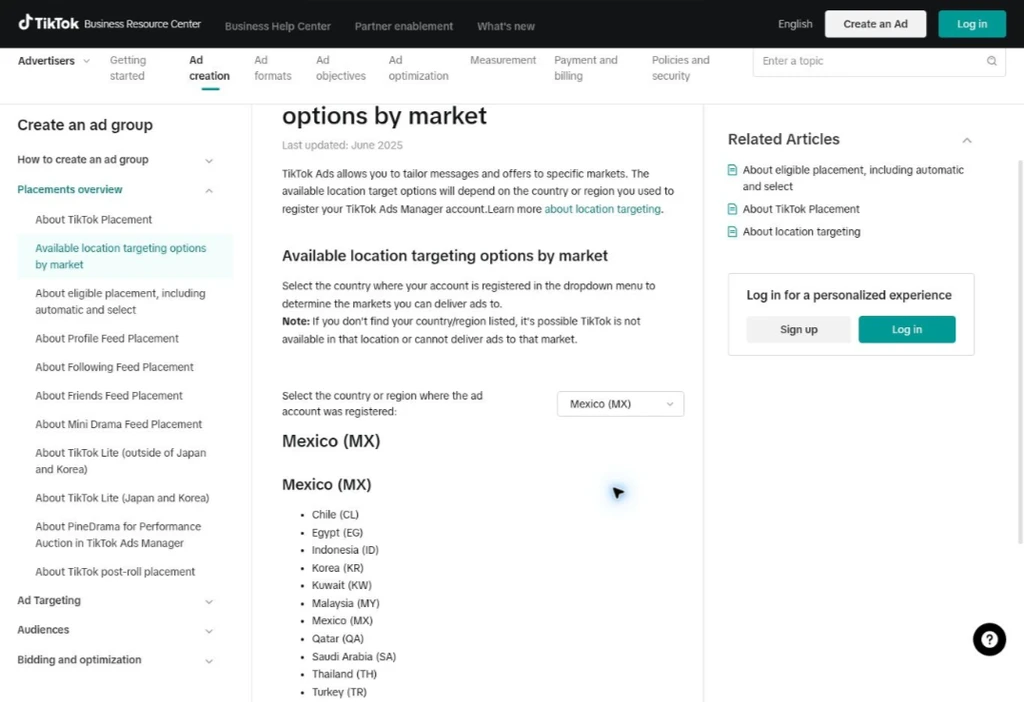The height and width of the screenshot is (702, 1024).
Task: Click list entry Turkey (TR)
Action: tap(339, 692)
